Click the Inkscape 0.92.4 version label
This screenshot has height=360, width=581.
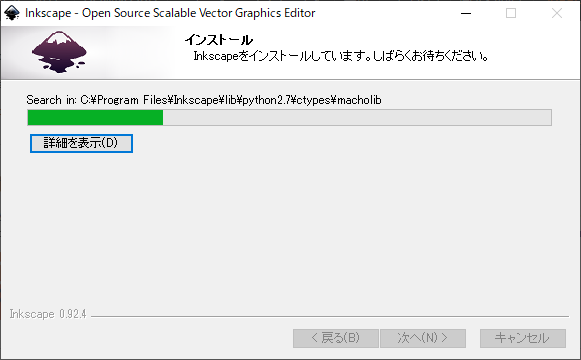tap(48, 314)
